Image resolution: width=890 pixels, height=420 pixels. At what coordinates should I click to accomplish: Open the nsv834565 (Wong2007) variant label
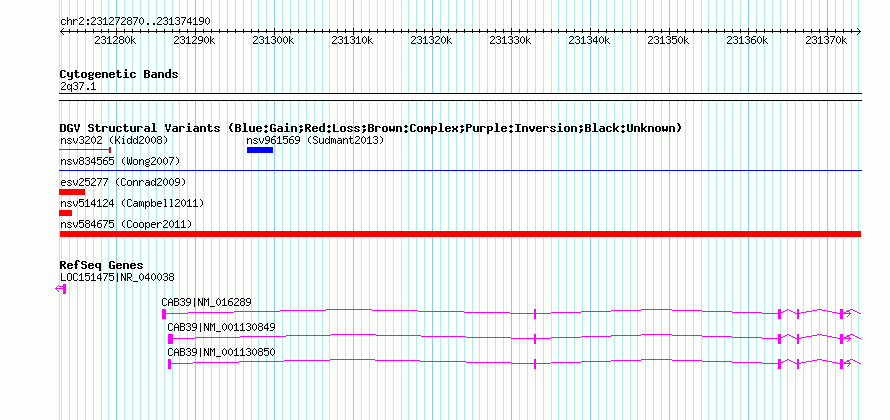tap(120, 162)
